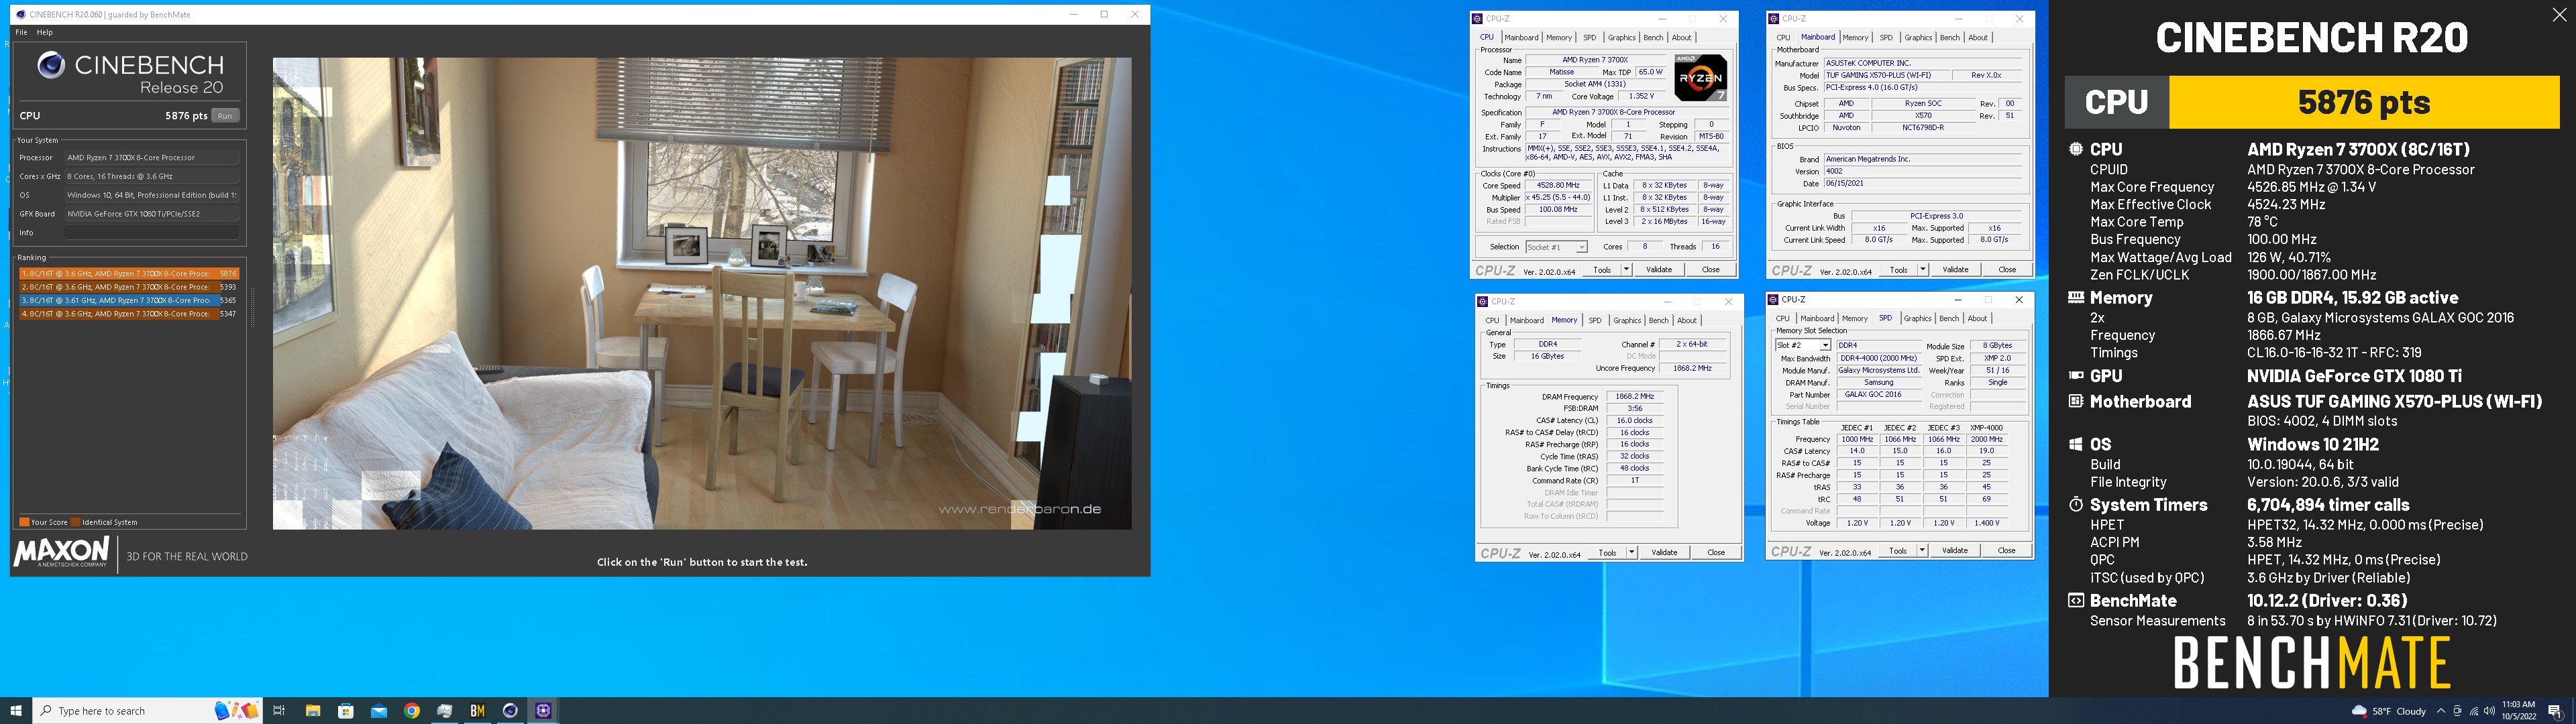Expand the Slot #2 memory slot dropdown
The height and width of the screenshot is (724, 2576).
[x=1824, y=345]
